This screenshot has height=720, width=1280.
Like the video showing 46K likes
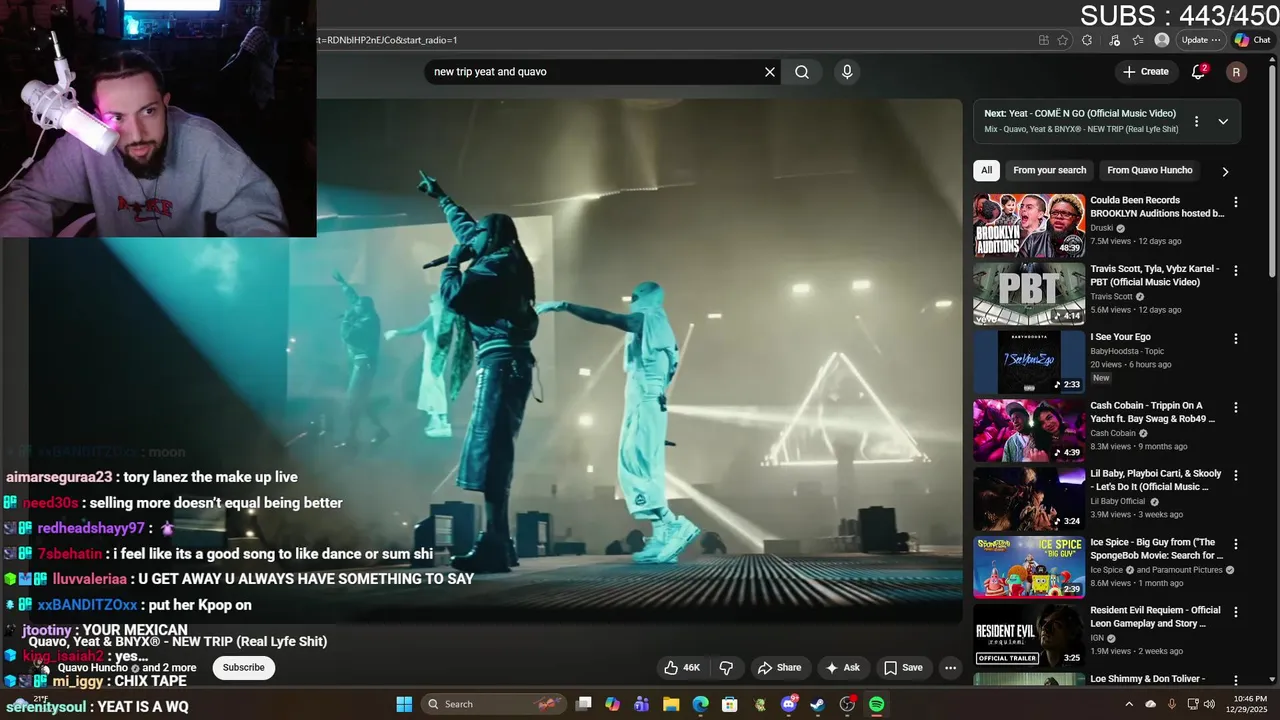[x=683, y=667]
